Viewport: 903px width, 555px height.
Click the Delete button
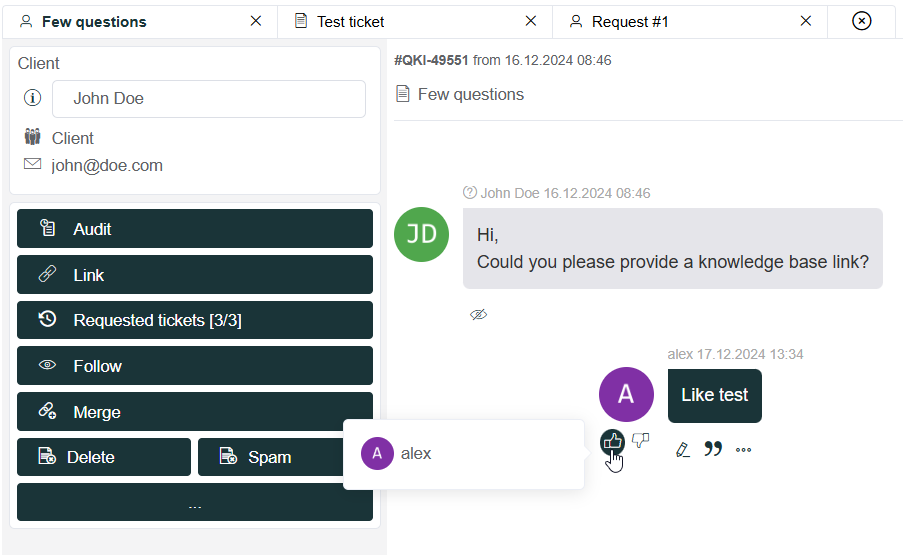pyautogui.click(x=104, y=457)
